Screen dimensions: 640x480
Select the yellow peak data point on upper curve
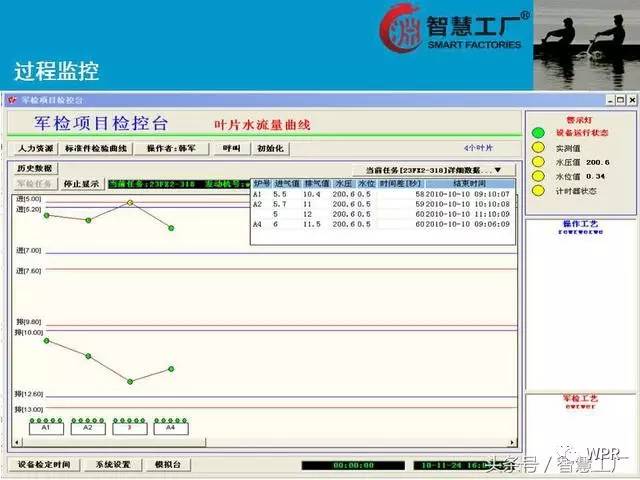(x=130, y=203)
